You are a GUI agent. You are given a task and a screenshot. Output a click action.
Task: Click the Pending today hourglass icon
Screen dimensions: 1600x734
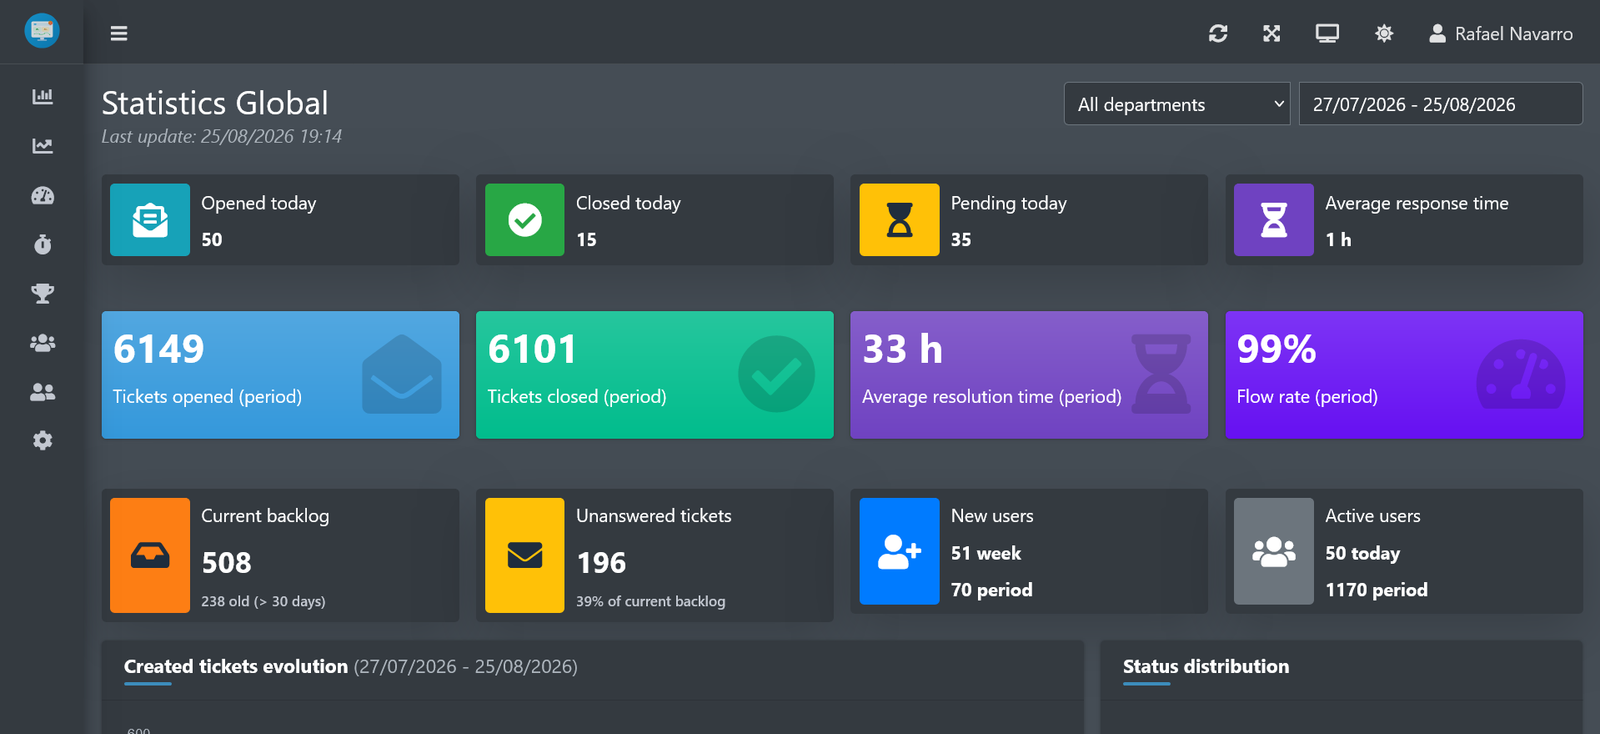899,220
